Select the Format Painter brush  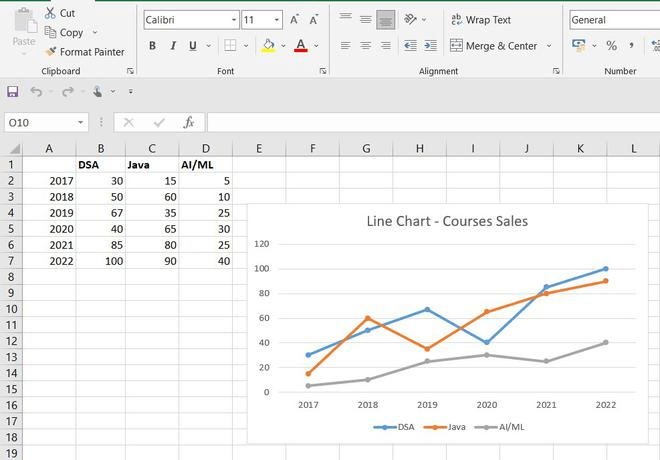click(x=51, y=52)
